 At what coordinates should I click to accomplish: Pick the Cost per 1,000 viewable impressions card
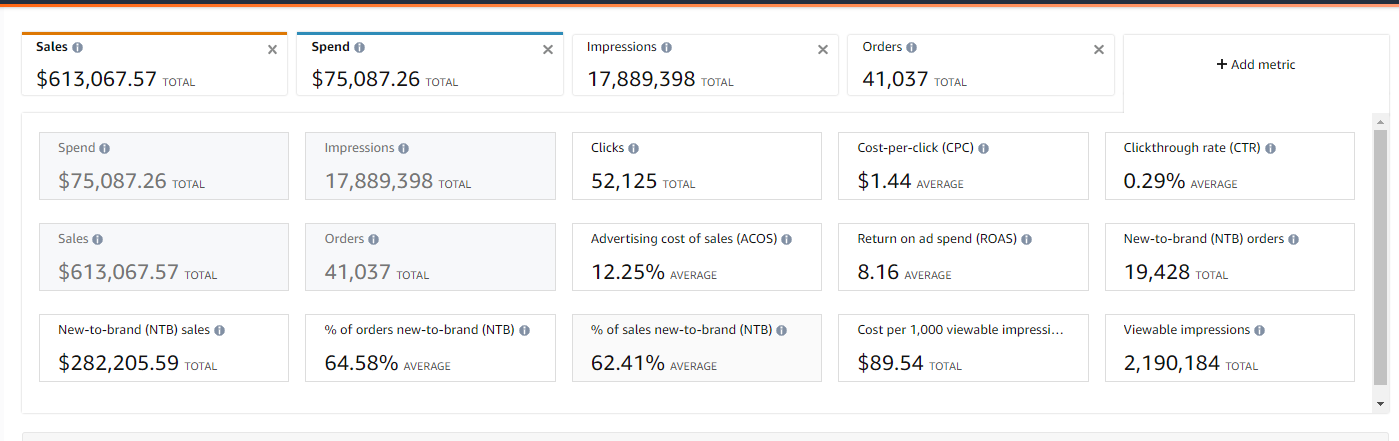[963, 348]
